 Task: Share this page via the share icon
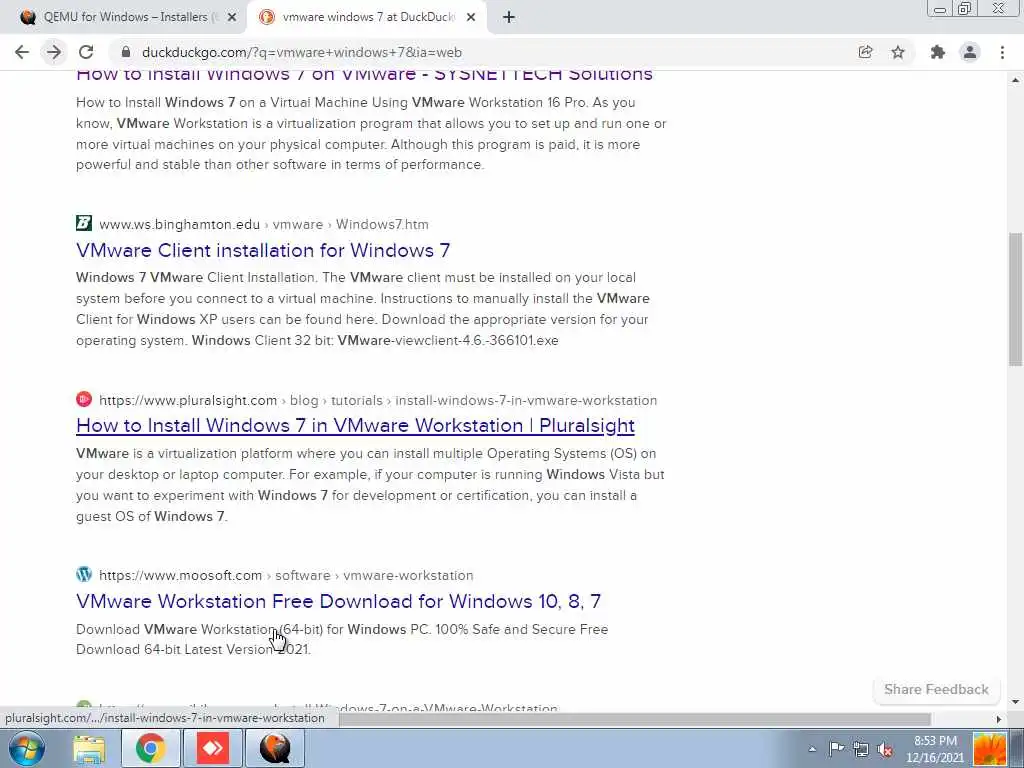pos(865,52)
